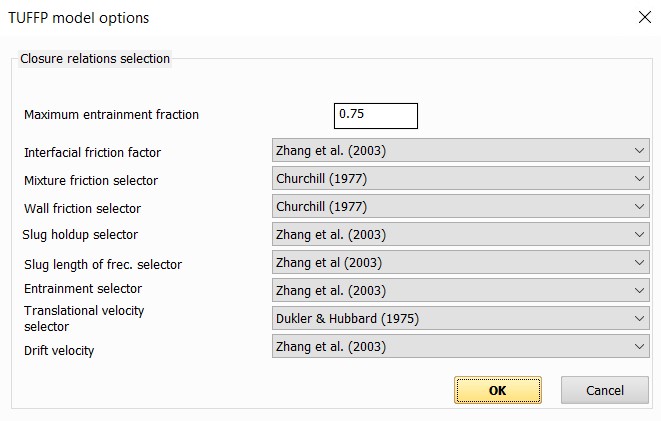Click the chevron arrow of Drift velocity

click(639, 347)
